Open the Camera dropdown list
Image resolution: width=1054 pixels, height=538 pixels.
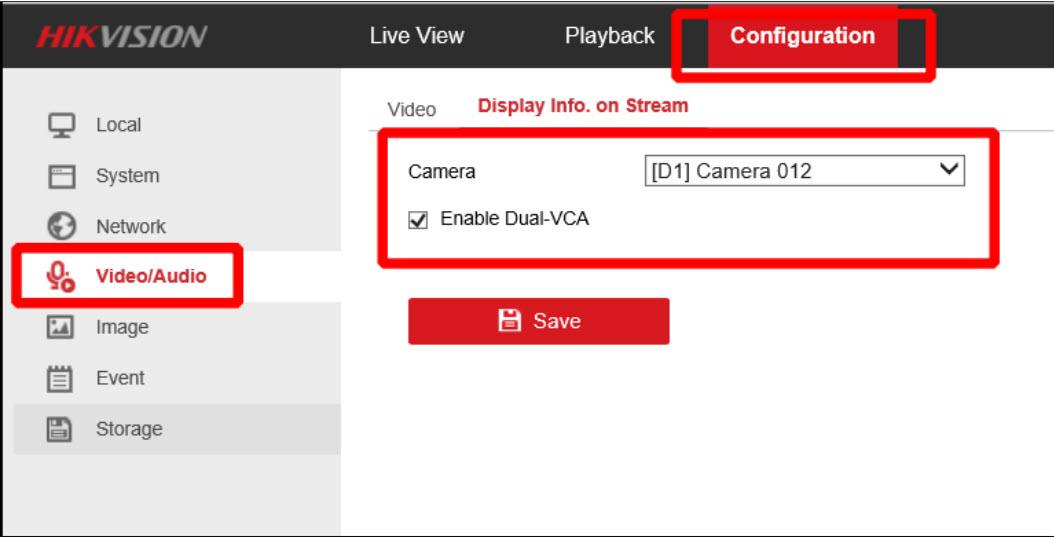coord(804,171)
